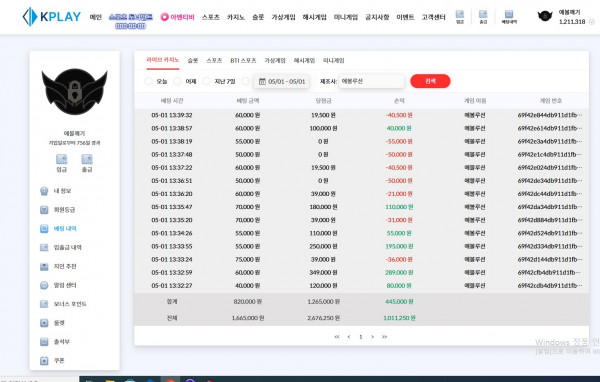Go to next page of results
Viewport: 600px width, 382px height.
pos(372,336)
